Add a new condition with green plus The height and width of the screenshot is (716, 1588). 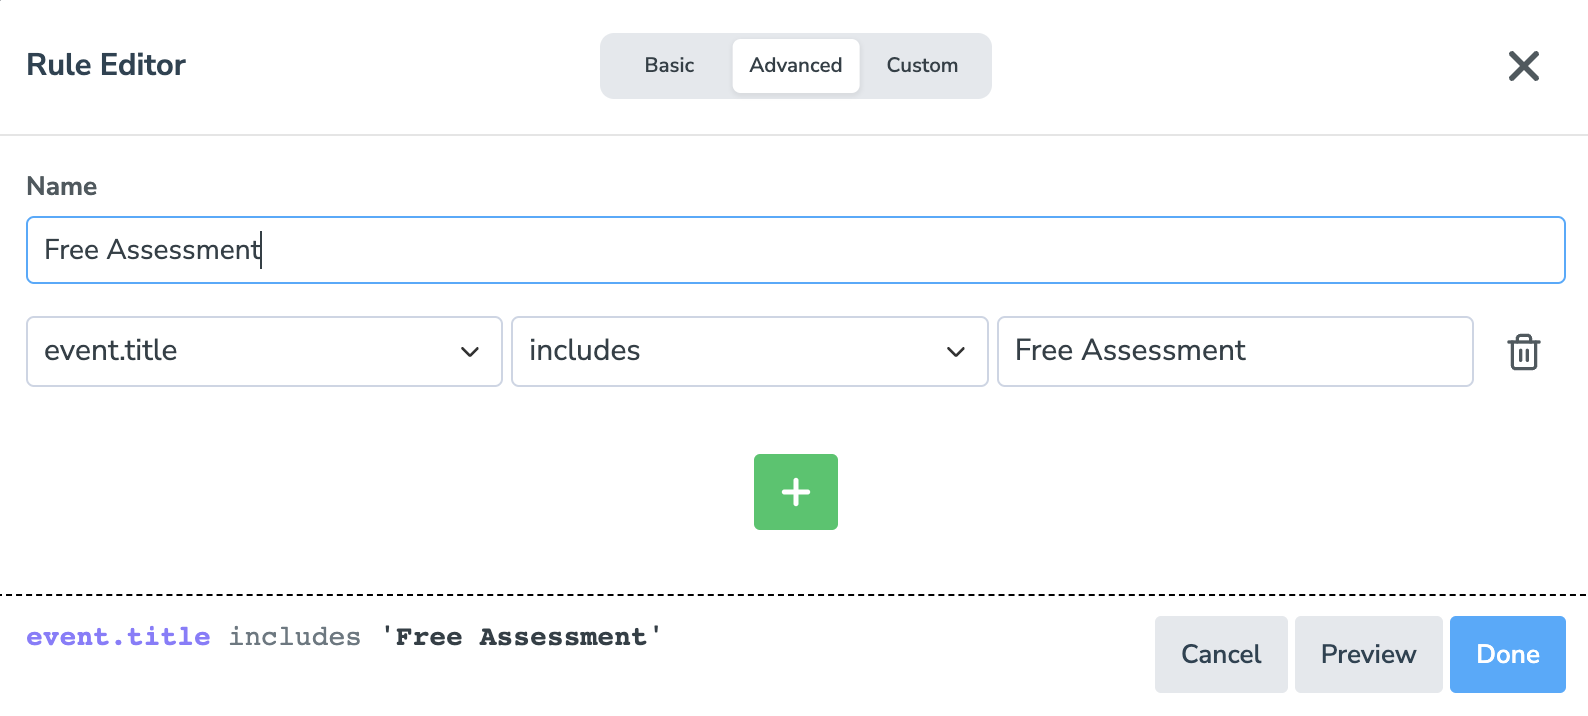[796, 492]
